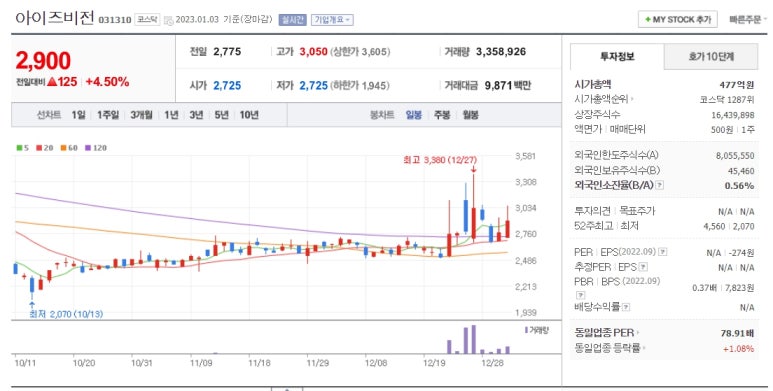Click the 거래량 volume legend marker

(x=537, y=330)
